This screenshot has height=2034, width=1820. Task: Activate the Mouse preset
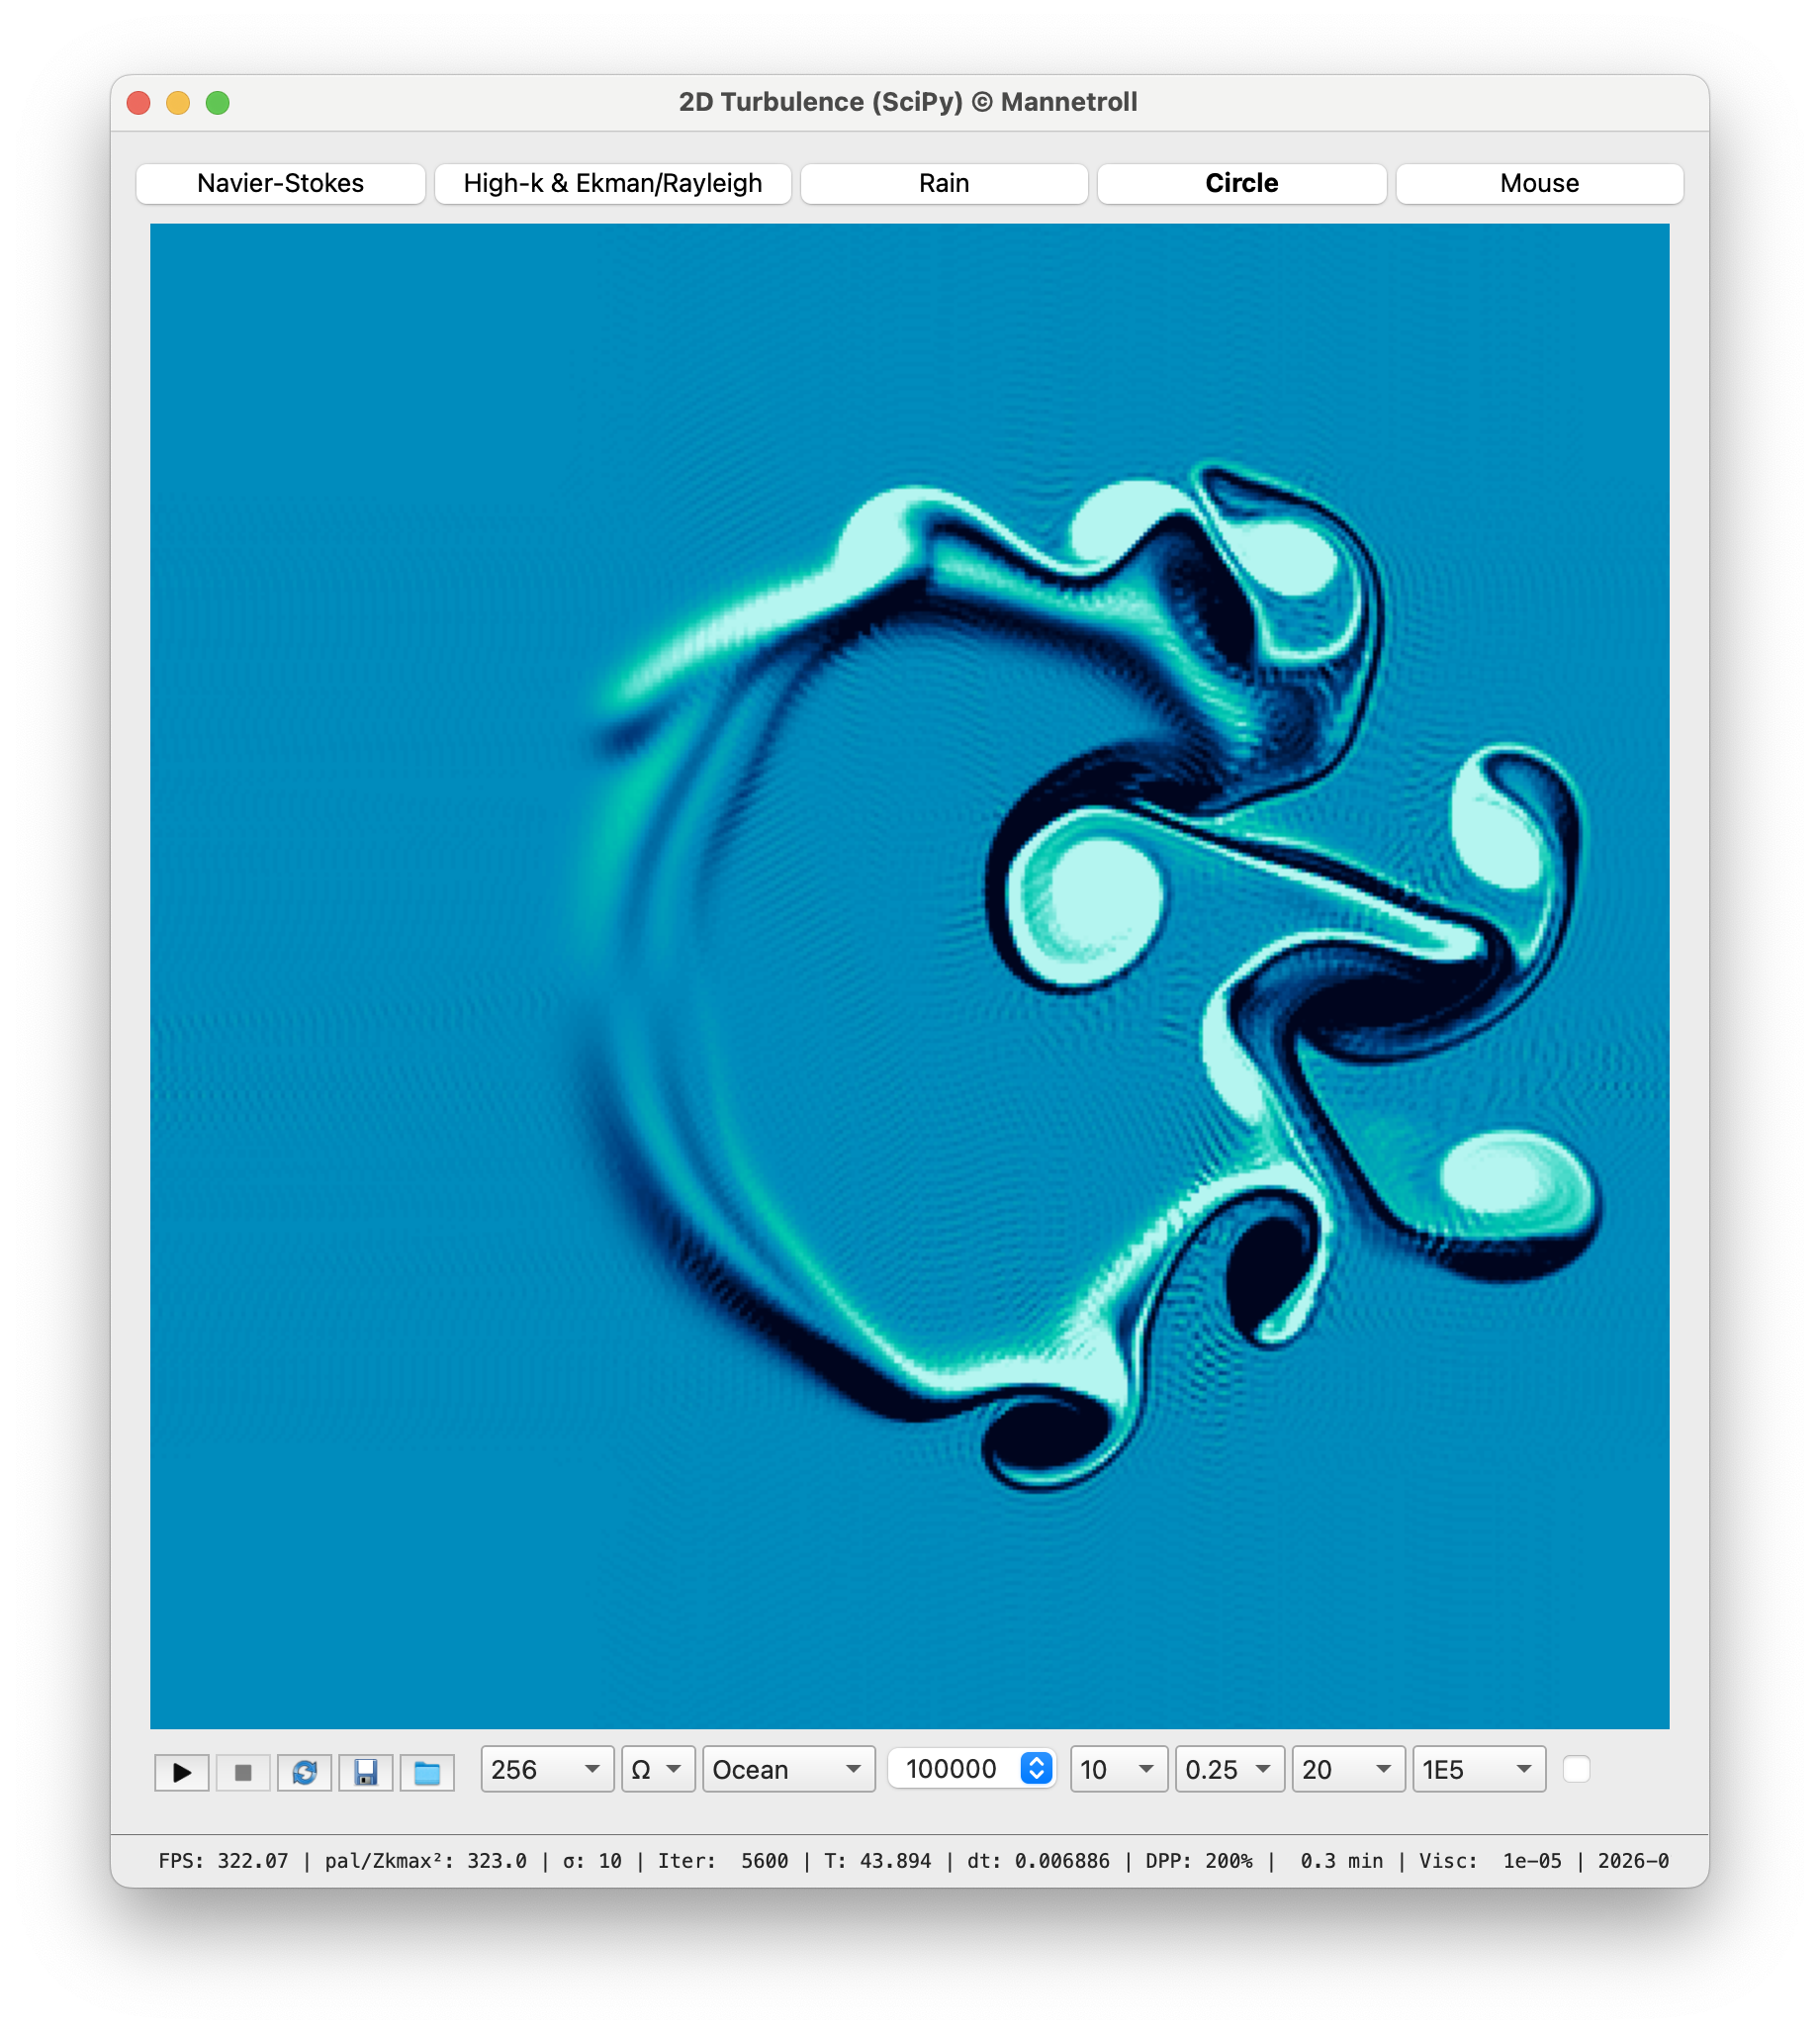[x=1540, y=183]
